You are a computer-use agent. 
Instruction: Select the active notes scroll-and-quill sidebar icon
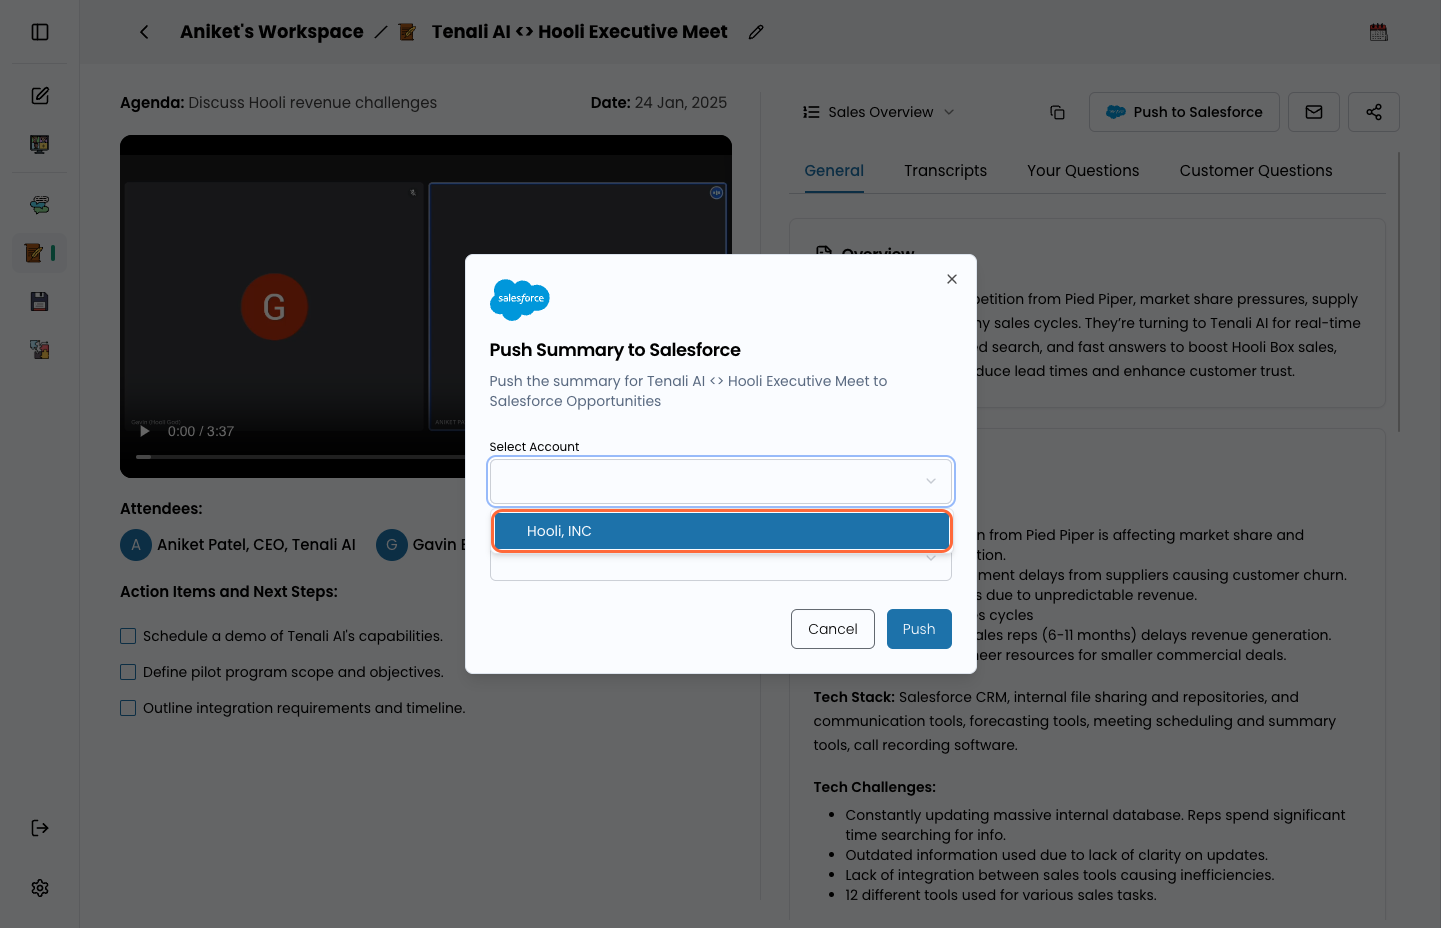34,253
